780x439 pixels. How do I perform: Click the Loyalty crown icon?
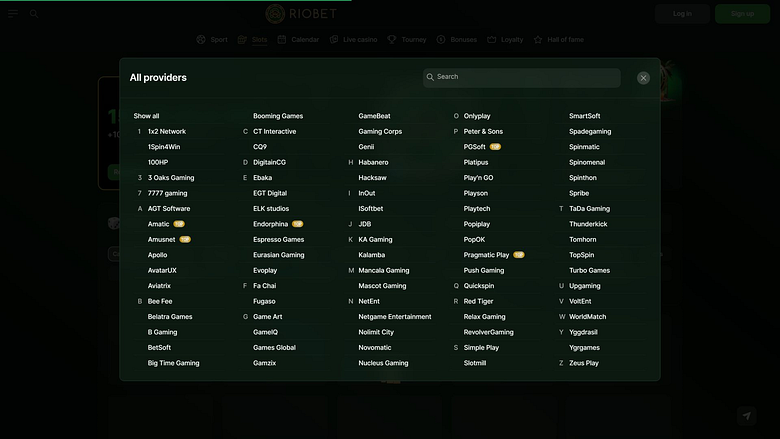[x=491, y=40]
